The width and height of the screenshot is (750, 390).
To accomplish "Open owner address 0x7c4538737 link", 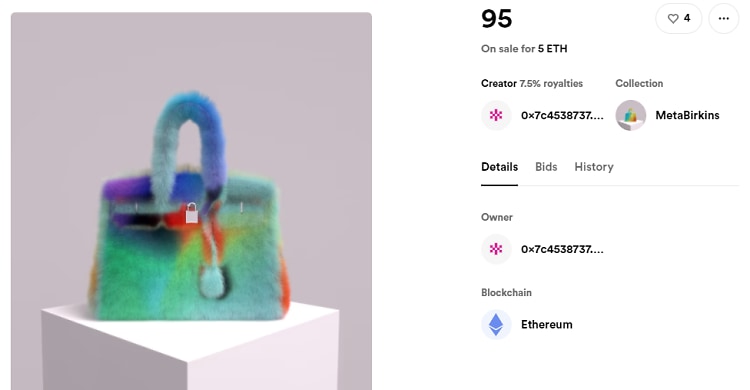I will tap(562, 249).
